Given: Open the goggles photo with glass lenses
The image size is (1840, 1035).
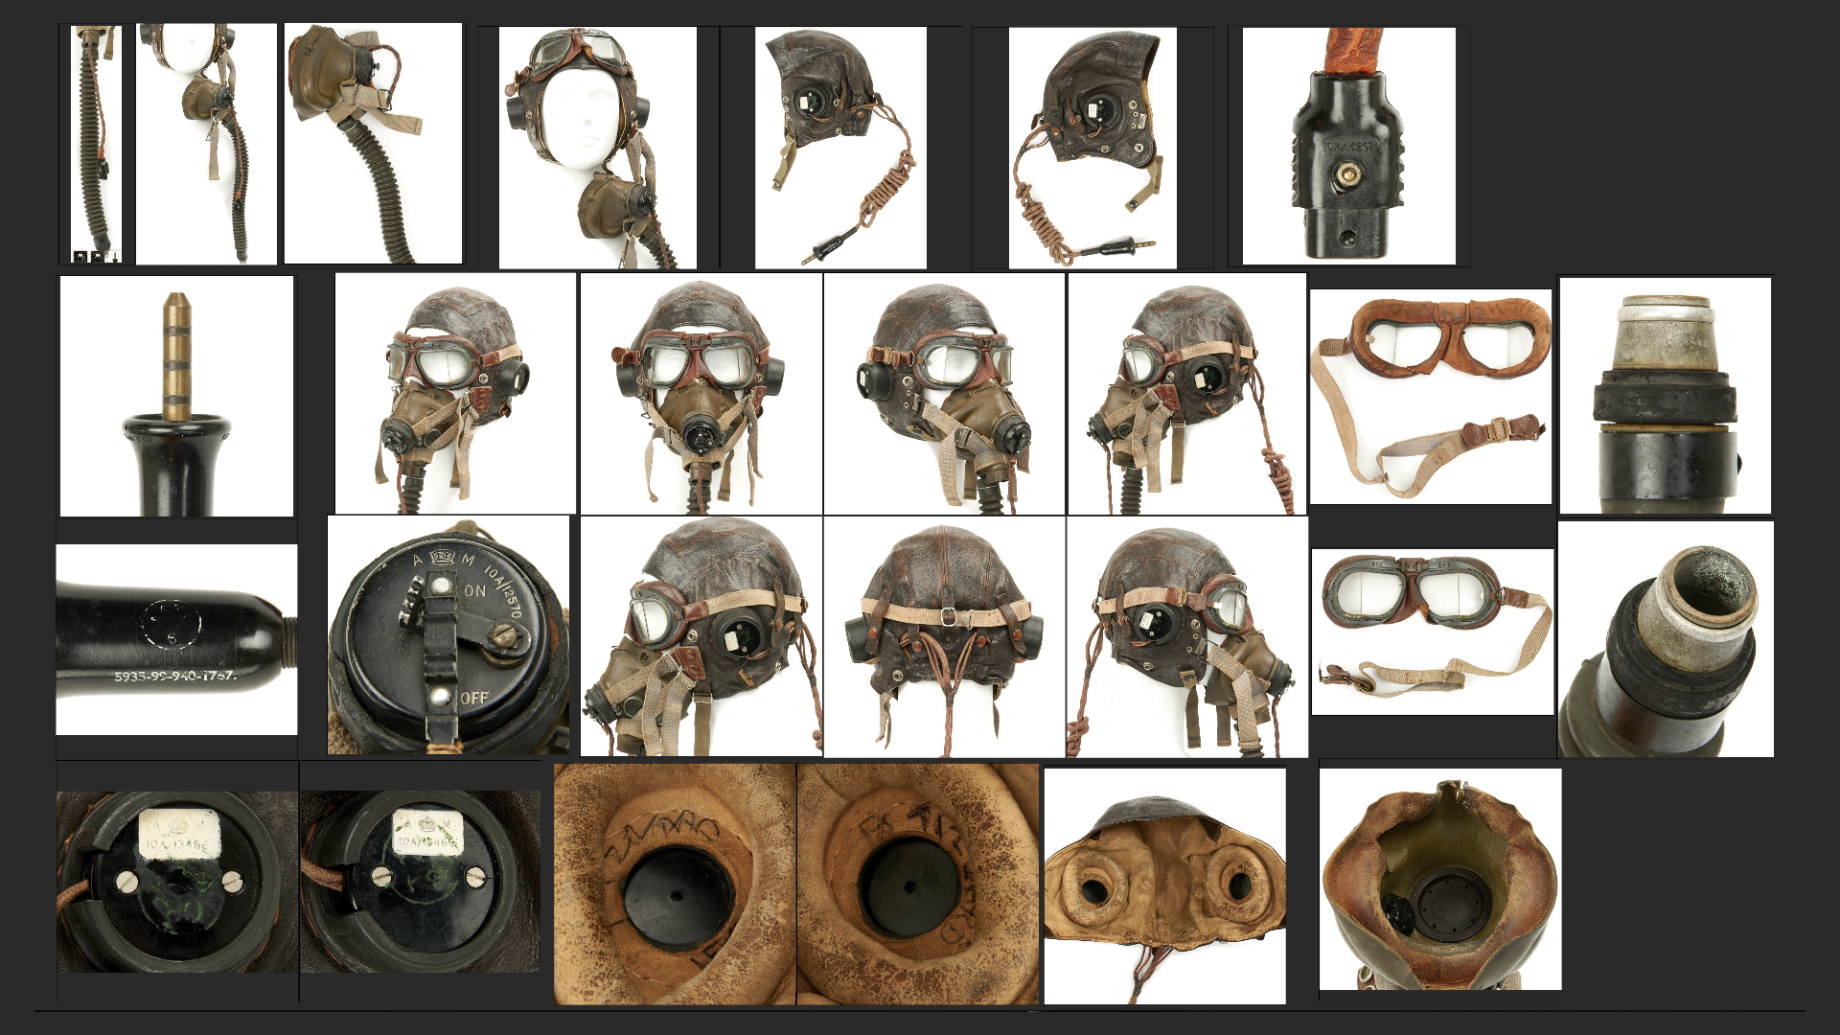Looking at the screenshot, I should pyautogui.click(x=1432, y=632).
